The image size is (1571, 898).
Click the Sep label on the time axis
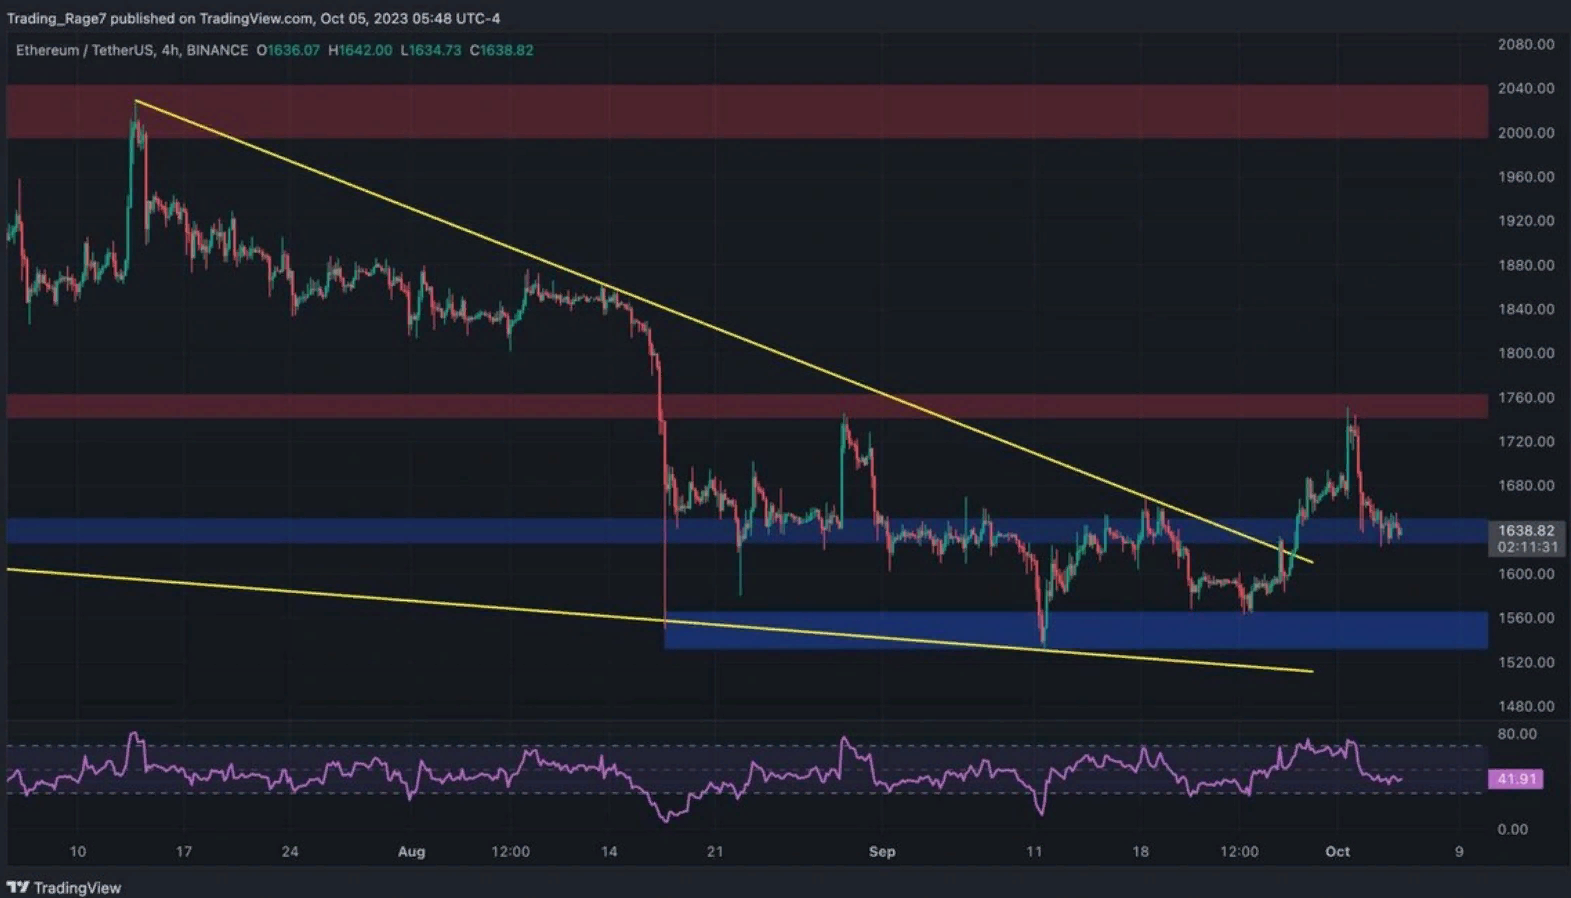coord(881,852)
